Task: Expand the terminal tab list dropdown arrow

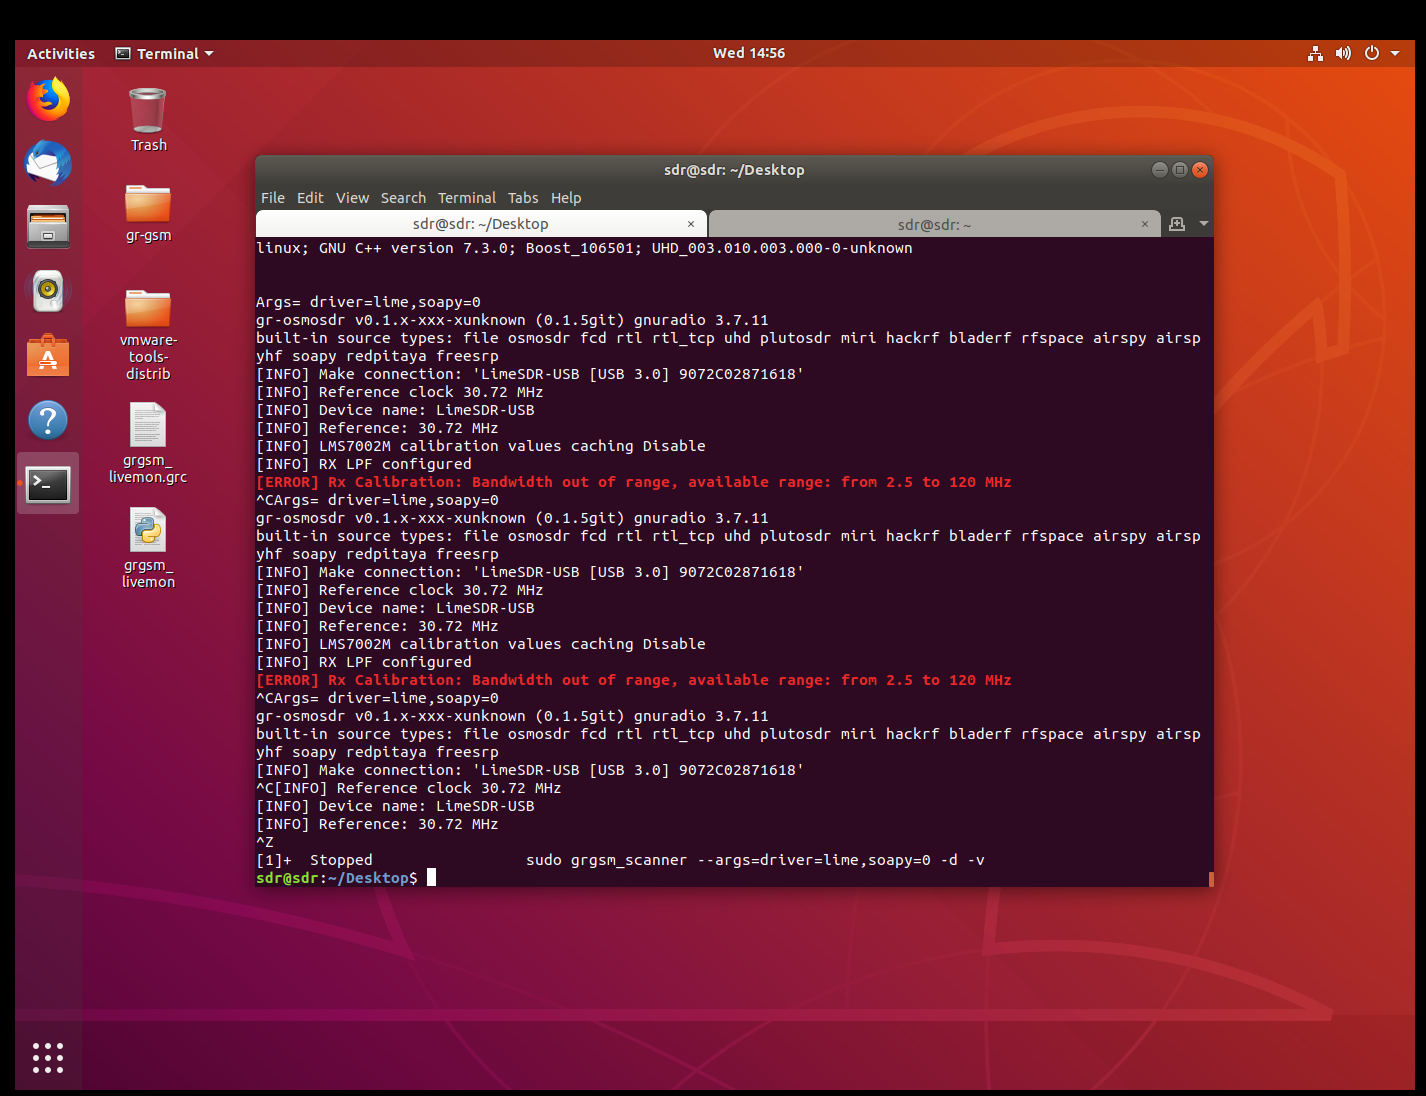Action: (x=1204, y=224)
